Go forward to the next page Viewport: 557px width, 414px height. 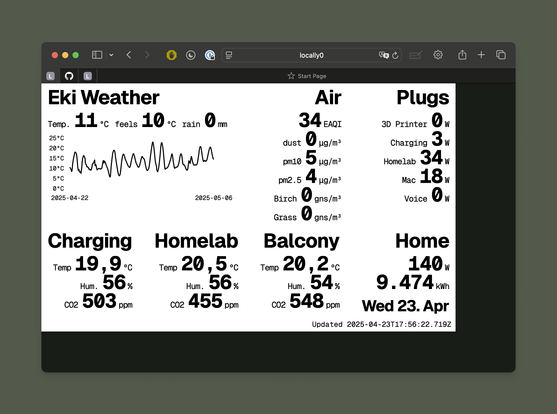click(x=147, y=55)
